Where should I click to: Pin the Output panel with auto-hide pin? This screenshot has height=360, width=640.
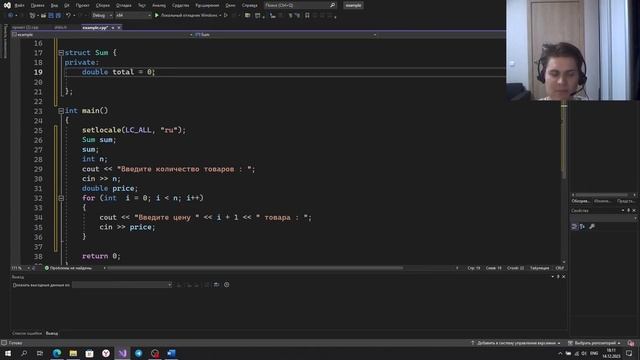pos(558,277)
